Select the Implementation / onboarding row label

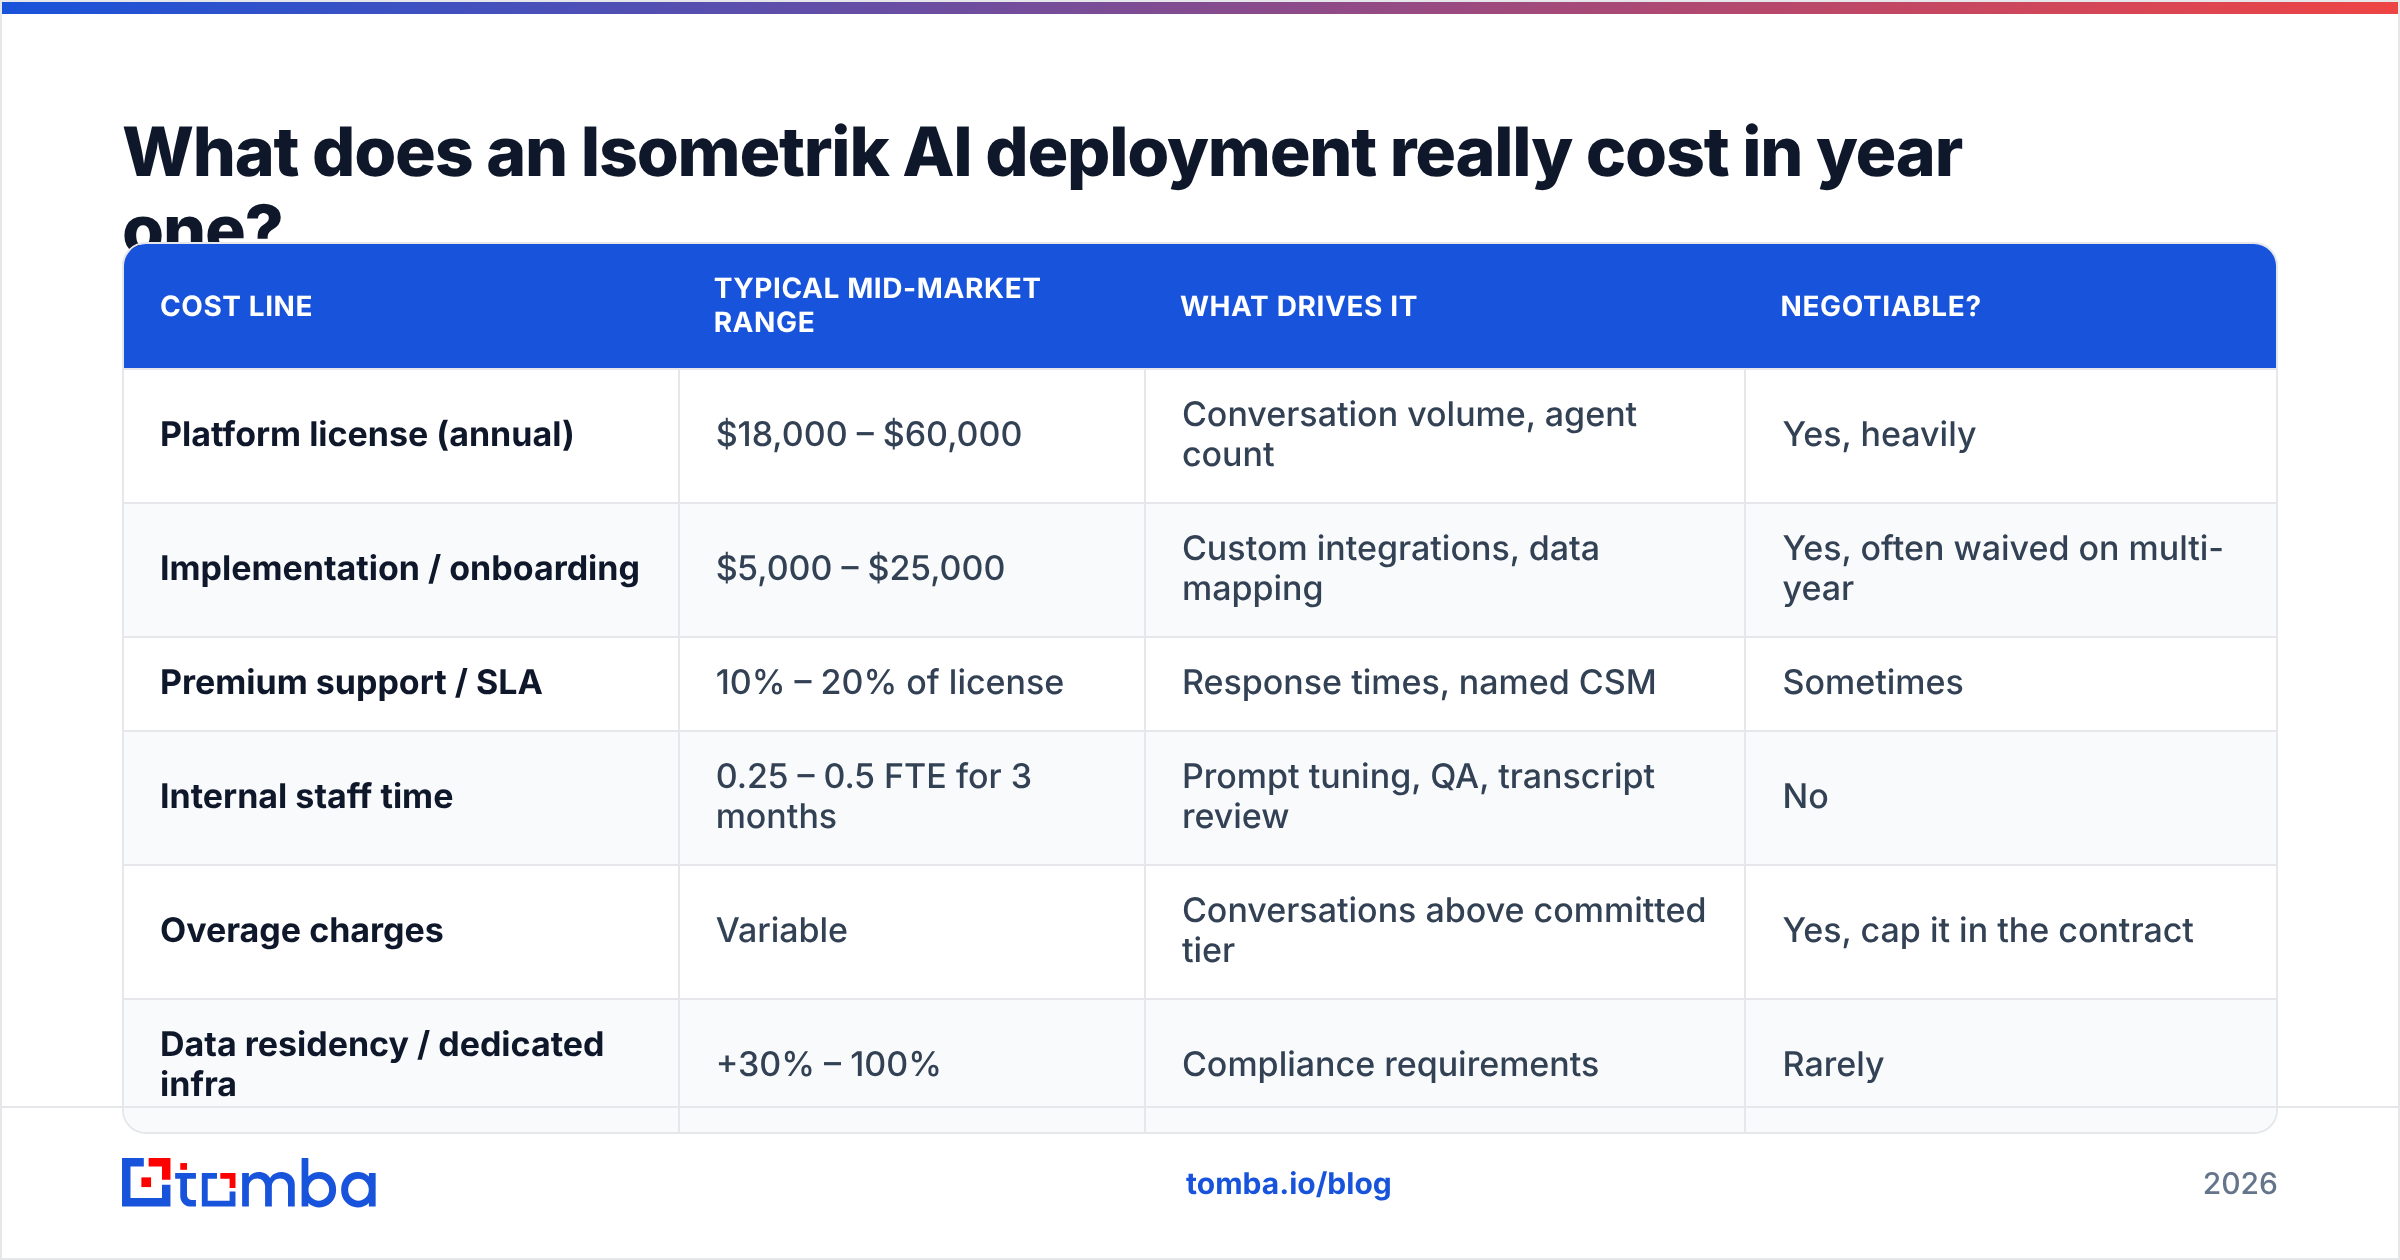pos(400,568)
